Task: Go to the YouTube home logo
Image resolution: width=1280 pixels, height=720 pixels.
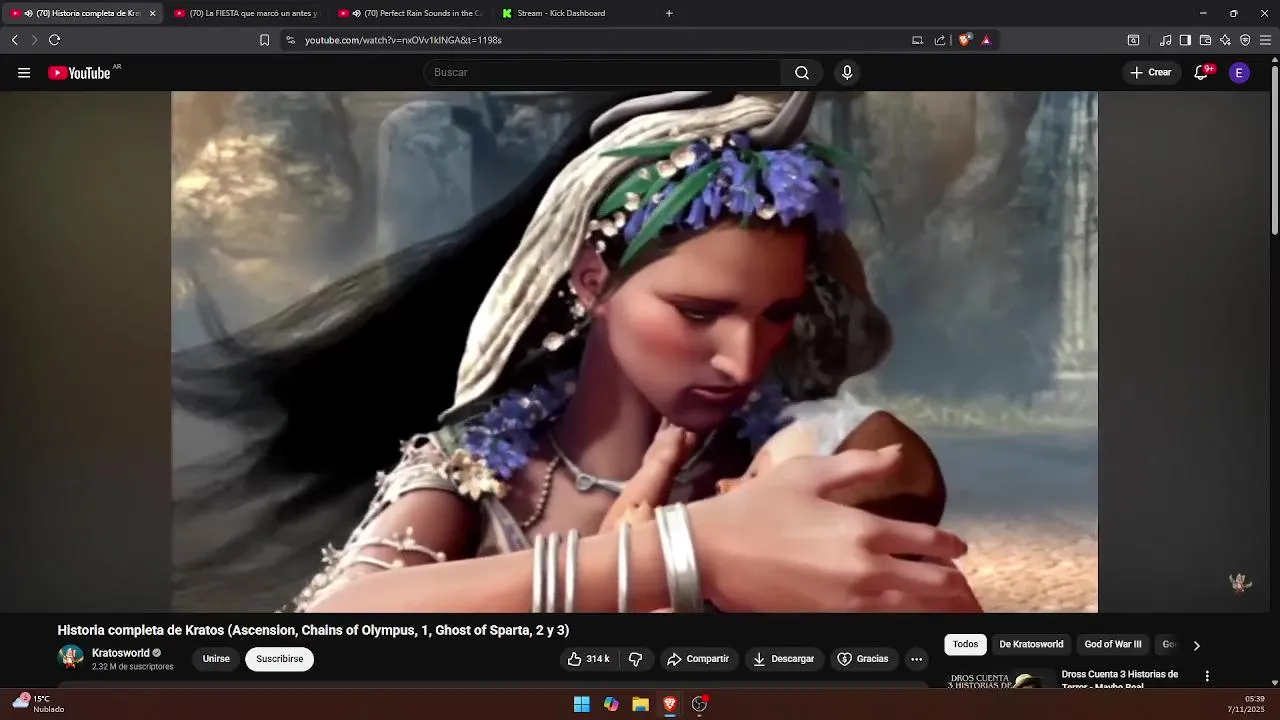Action: [x=80, y=73]
